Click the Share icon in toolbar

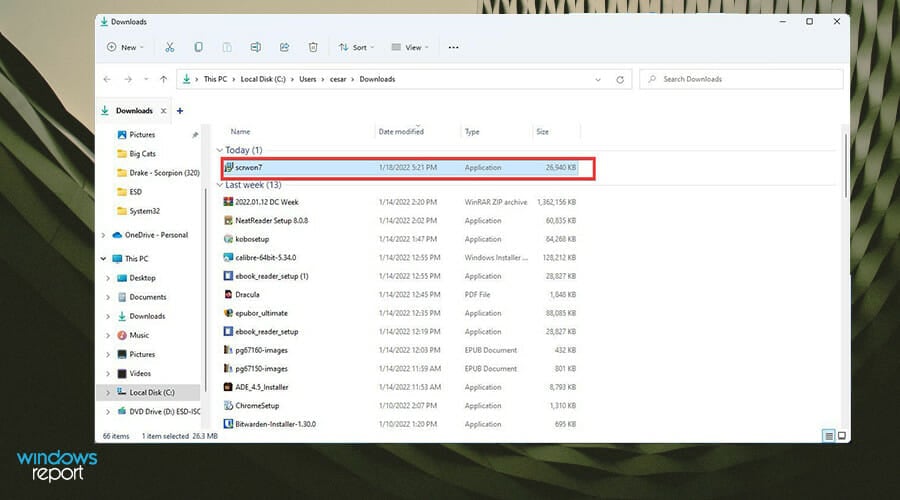pyautogui.click(x=285, y=47)
